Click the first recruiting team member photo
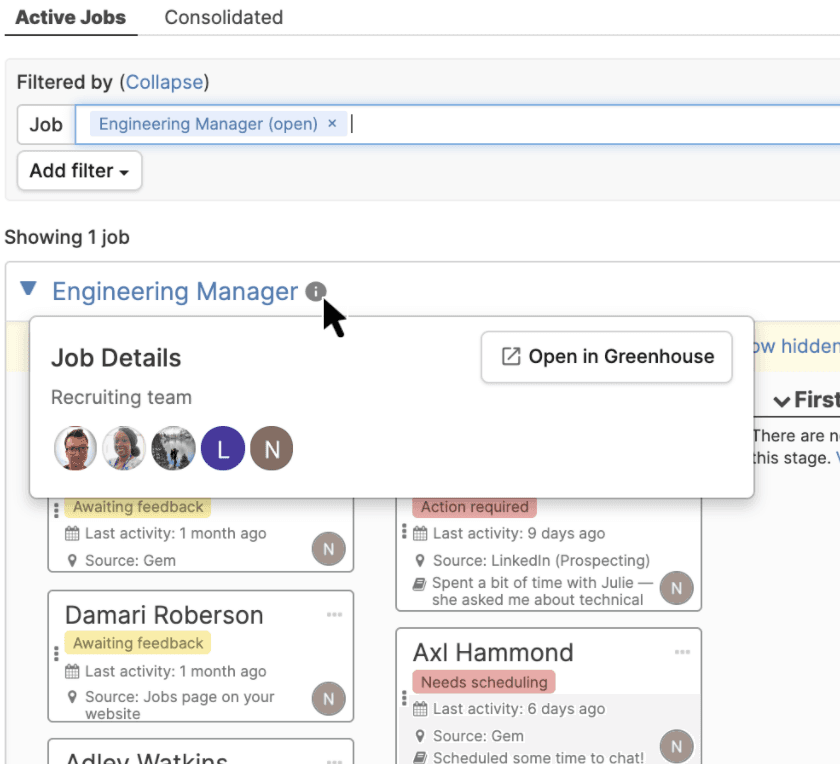The height and width of the screenshot is (764, 840). pos(75,448)
